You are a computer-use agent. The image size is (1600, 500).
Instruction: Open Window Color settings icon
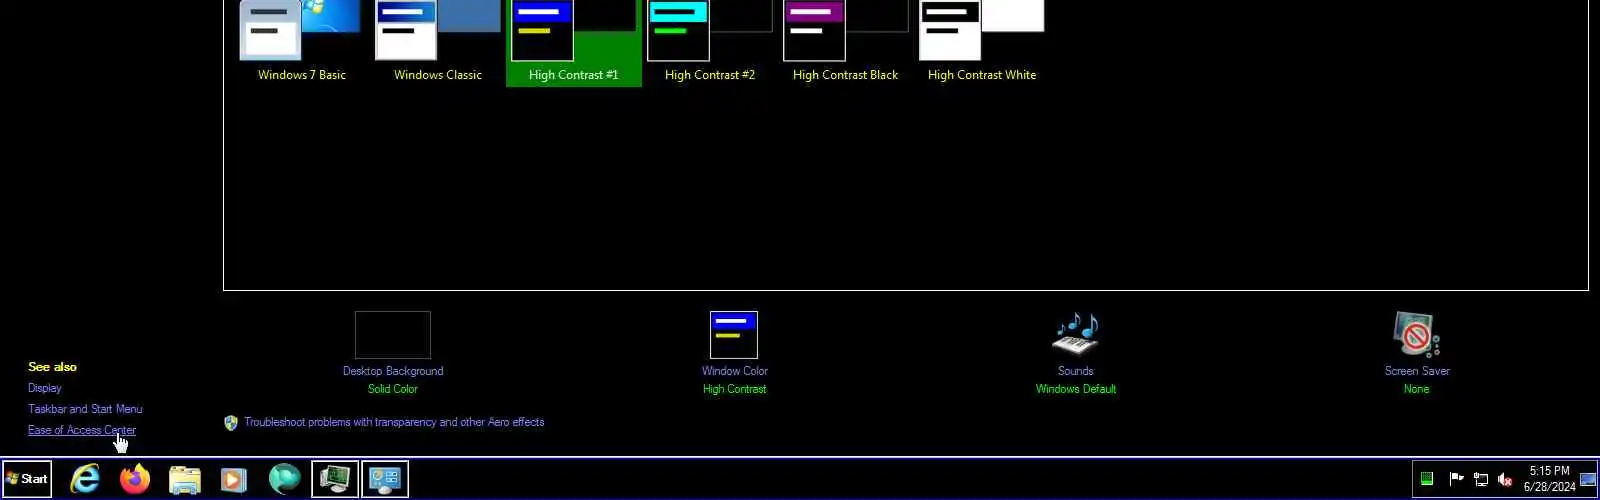(734, 335)
